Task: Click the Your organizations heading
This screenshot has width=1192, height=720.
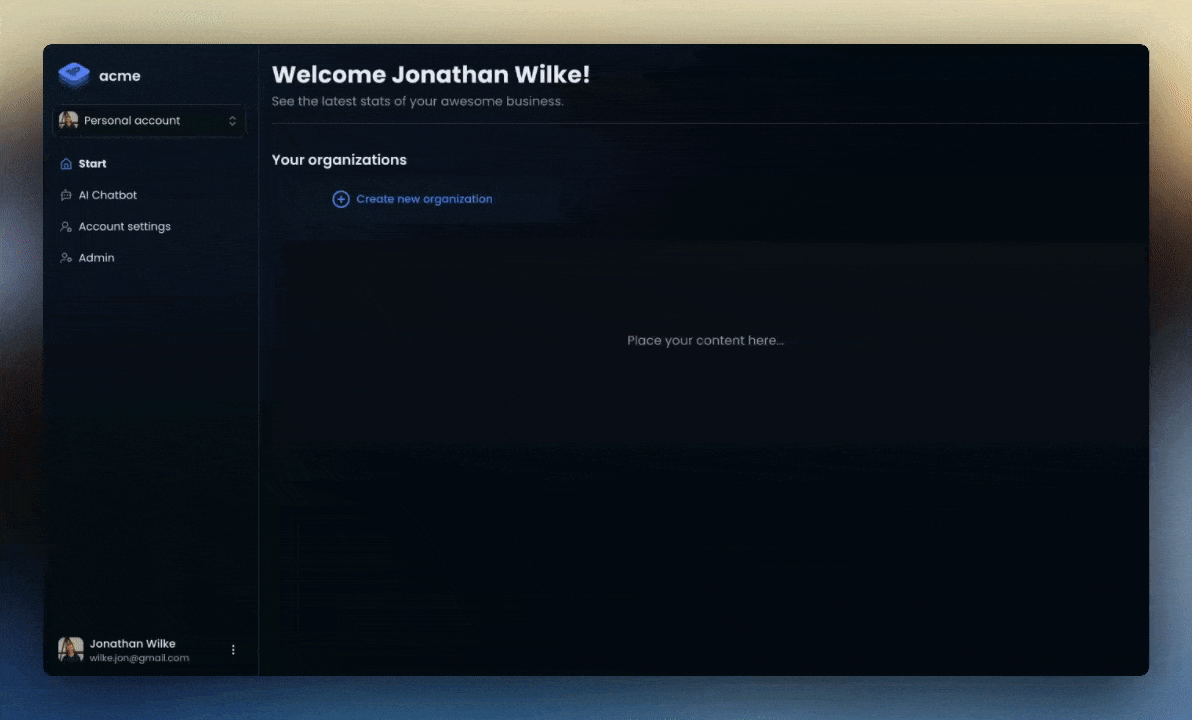Action: coord(339,160)
